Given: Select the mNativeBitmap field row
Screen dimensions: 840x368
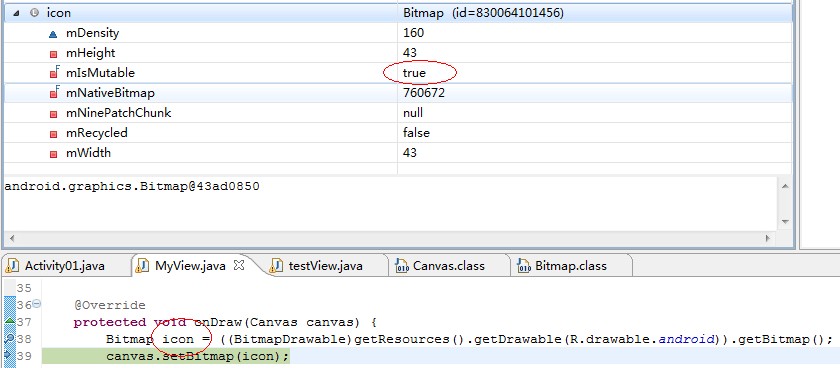Looking at the screenshot, I should point(398,93).
